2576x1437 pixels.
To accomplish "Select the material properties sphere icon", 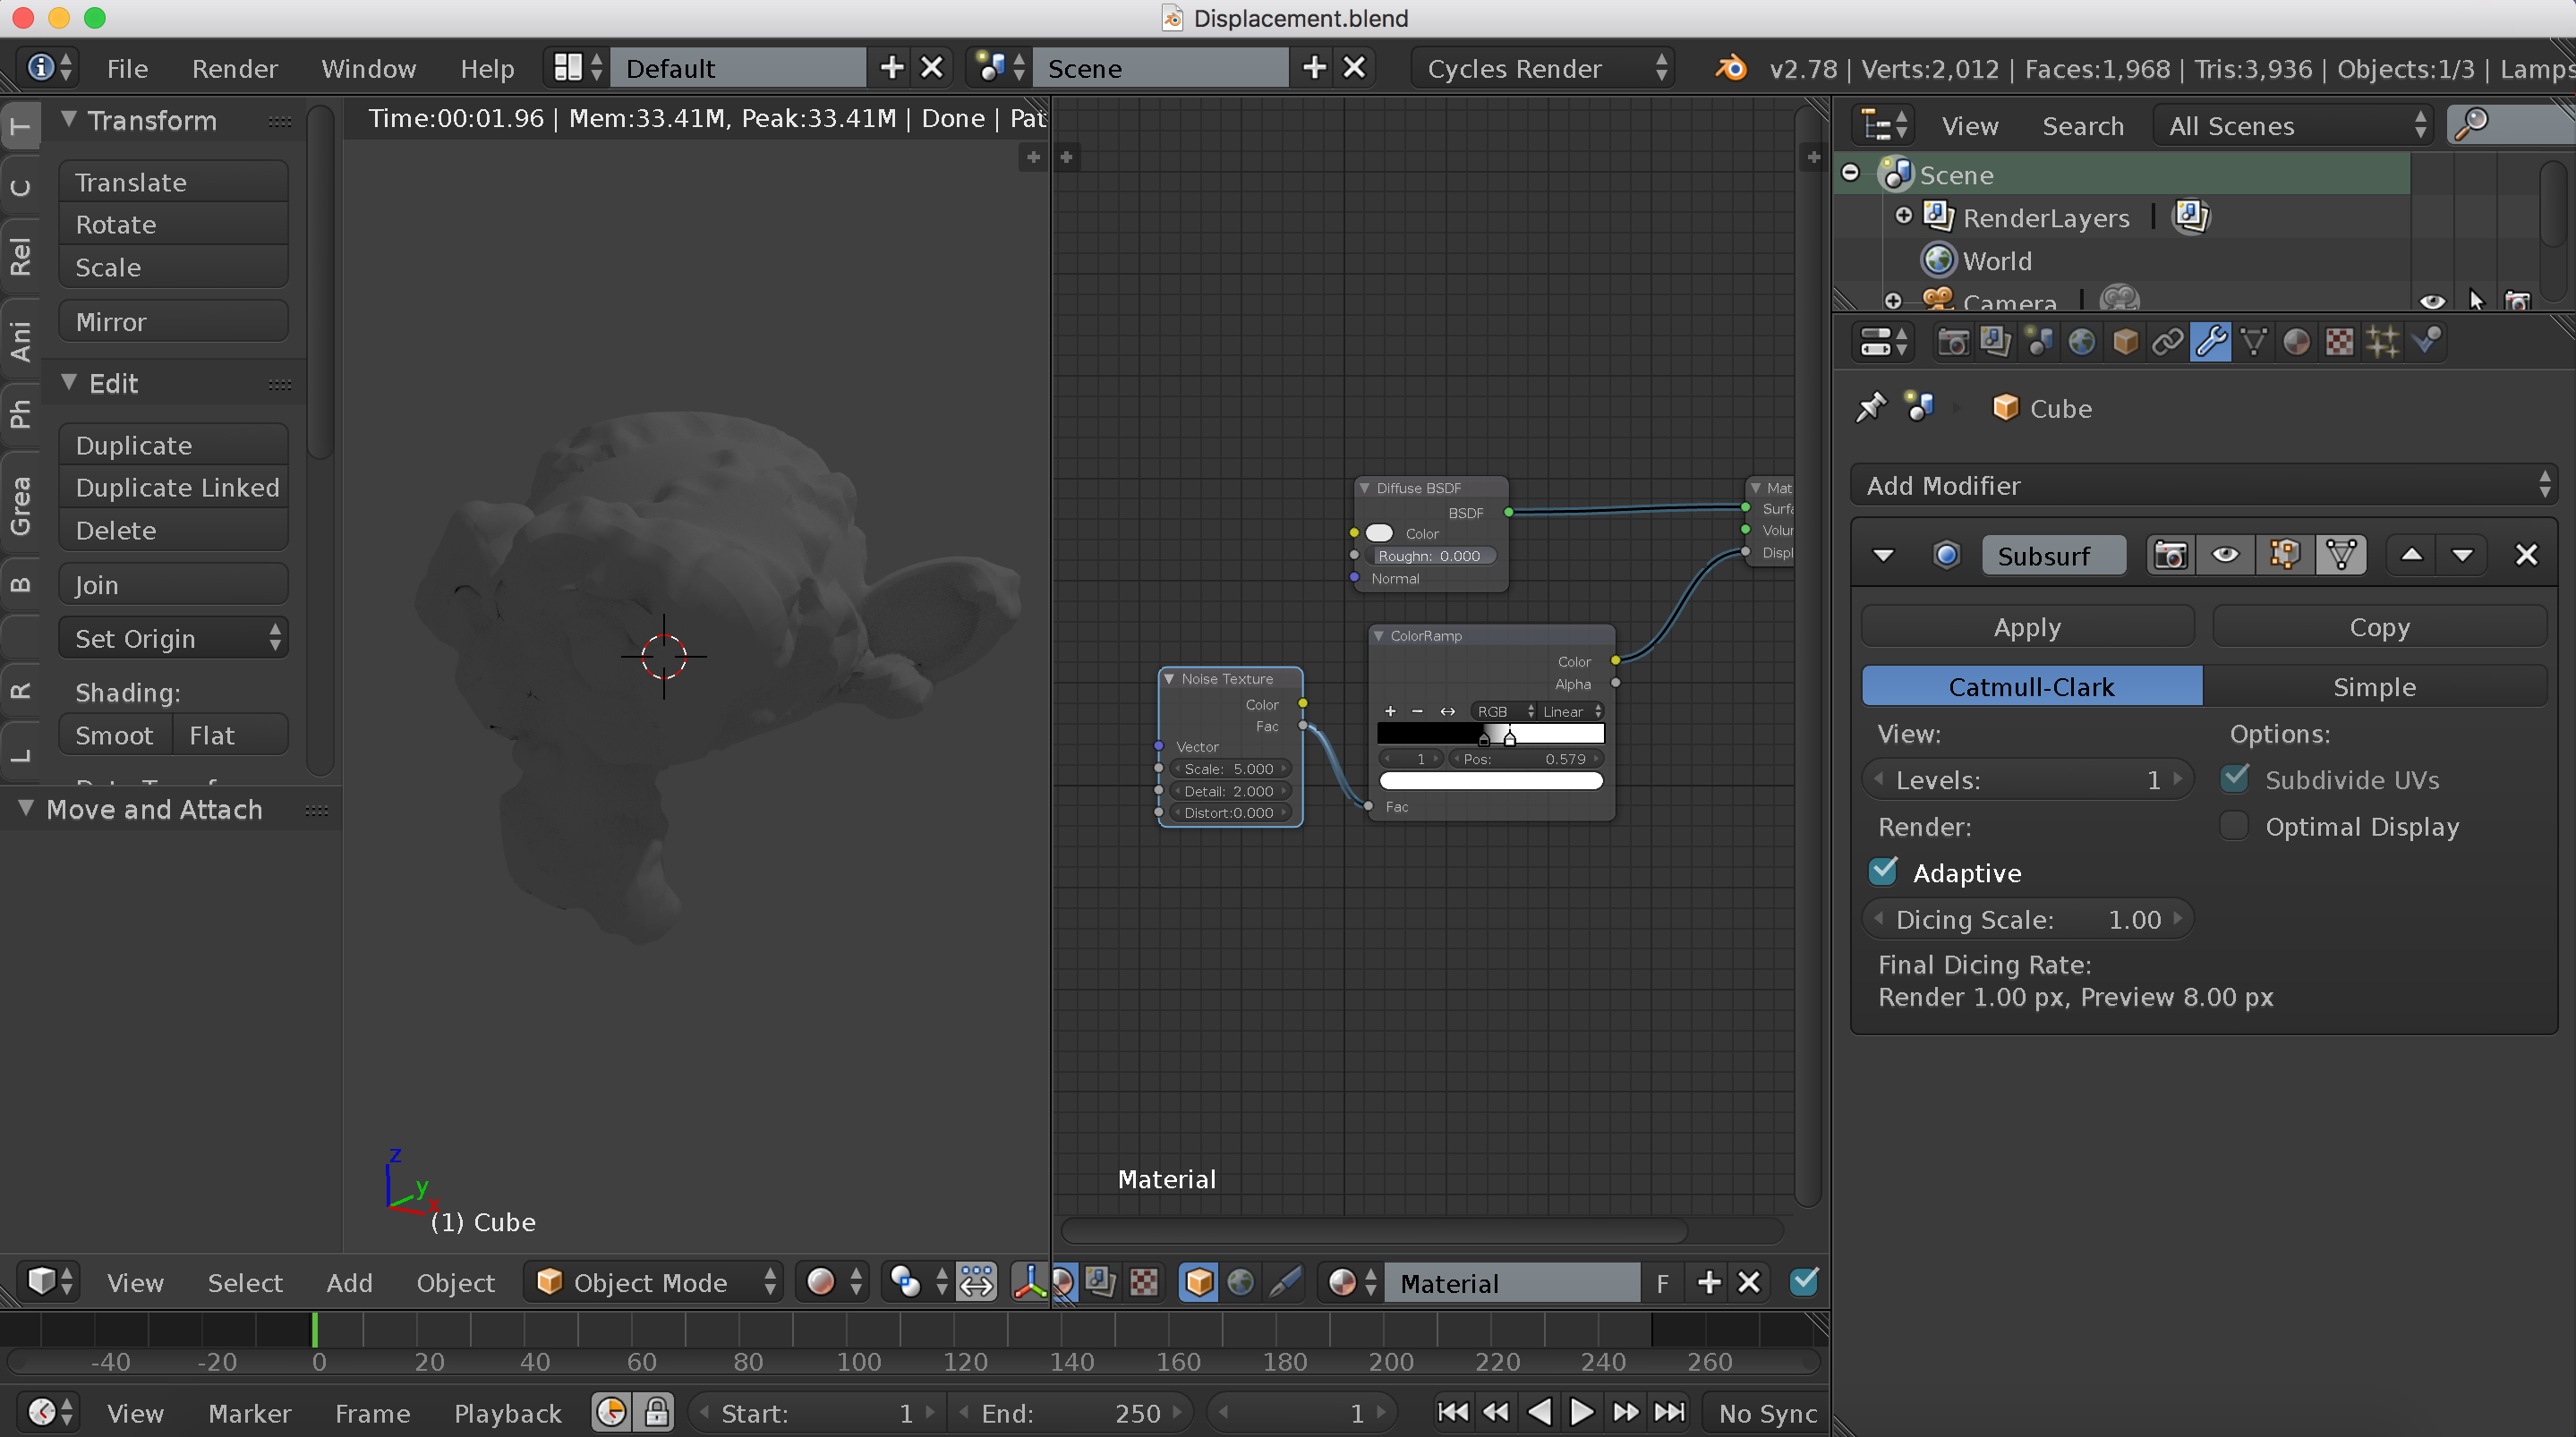I will [x=2297, y=344].
